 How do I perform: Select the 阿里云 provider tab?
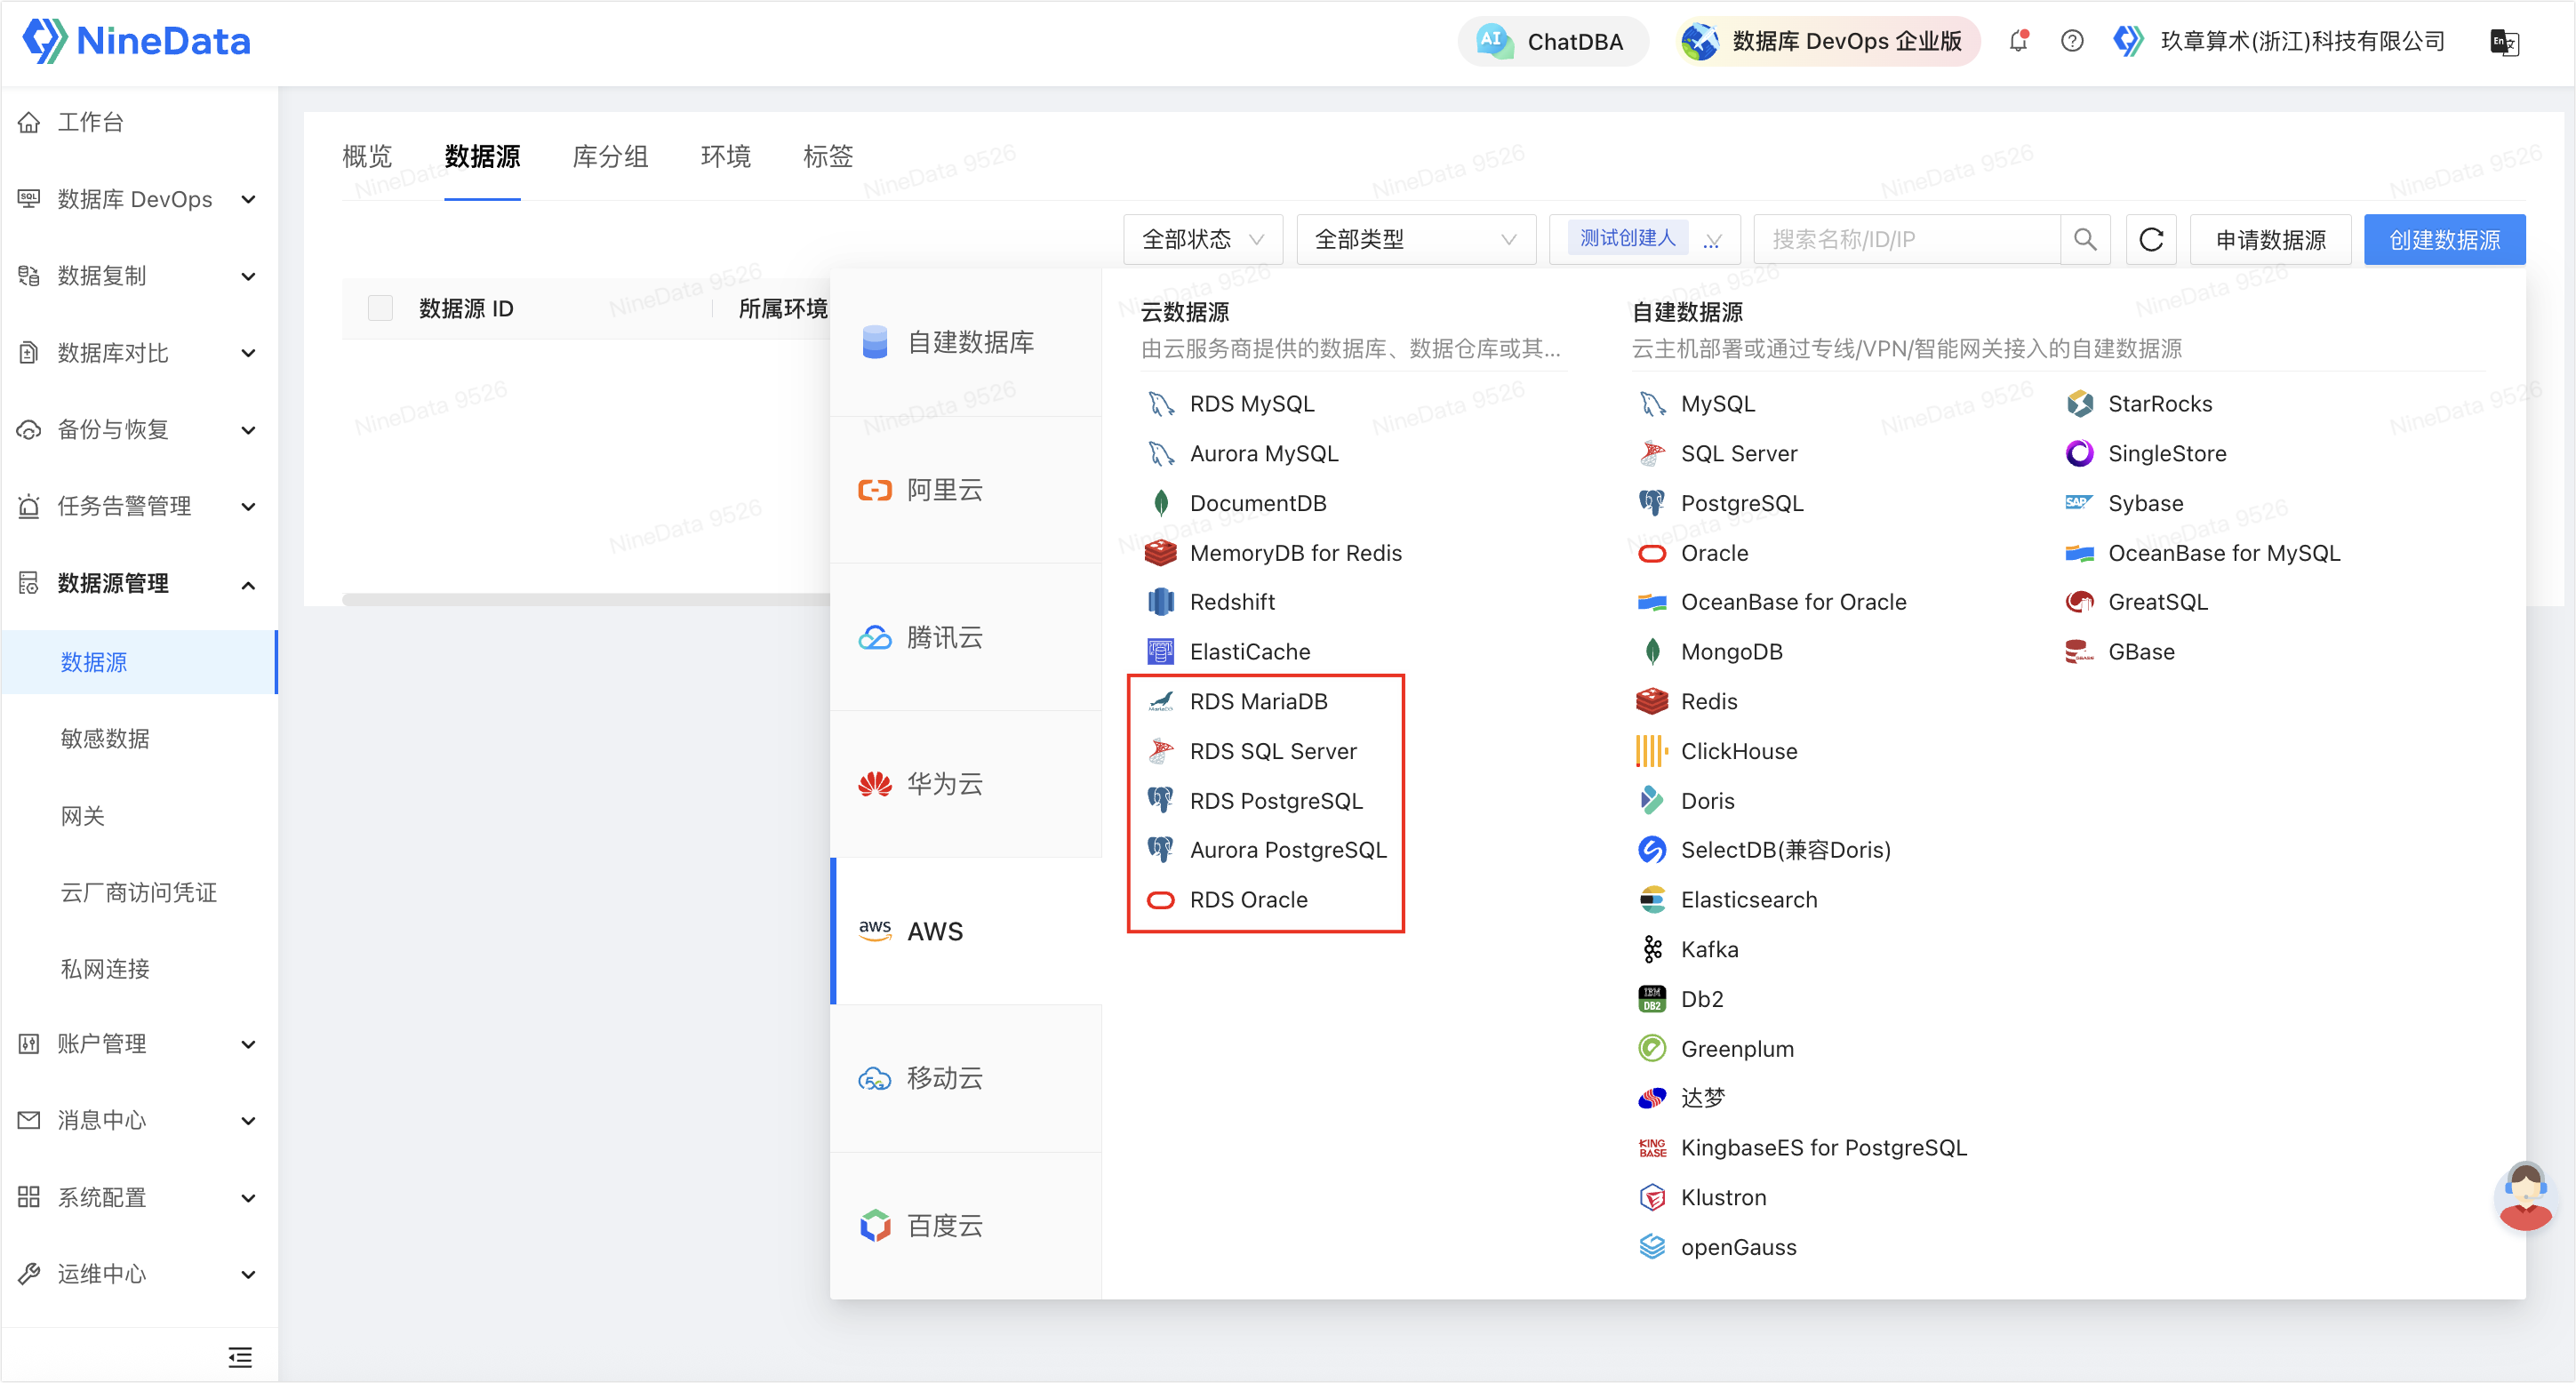966,490
